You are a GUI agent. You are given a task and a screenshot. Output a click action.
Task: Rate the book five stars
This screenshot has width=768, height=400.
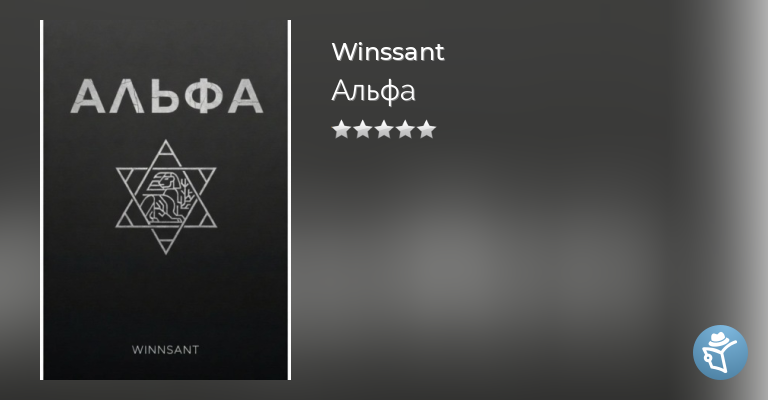tap(426, 130)
